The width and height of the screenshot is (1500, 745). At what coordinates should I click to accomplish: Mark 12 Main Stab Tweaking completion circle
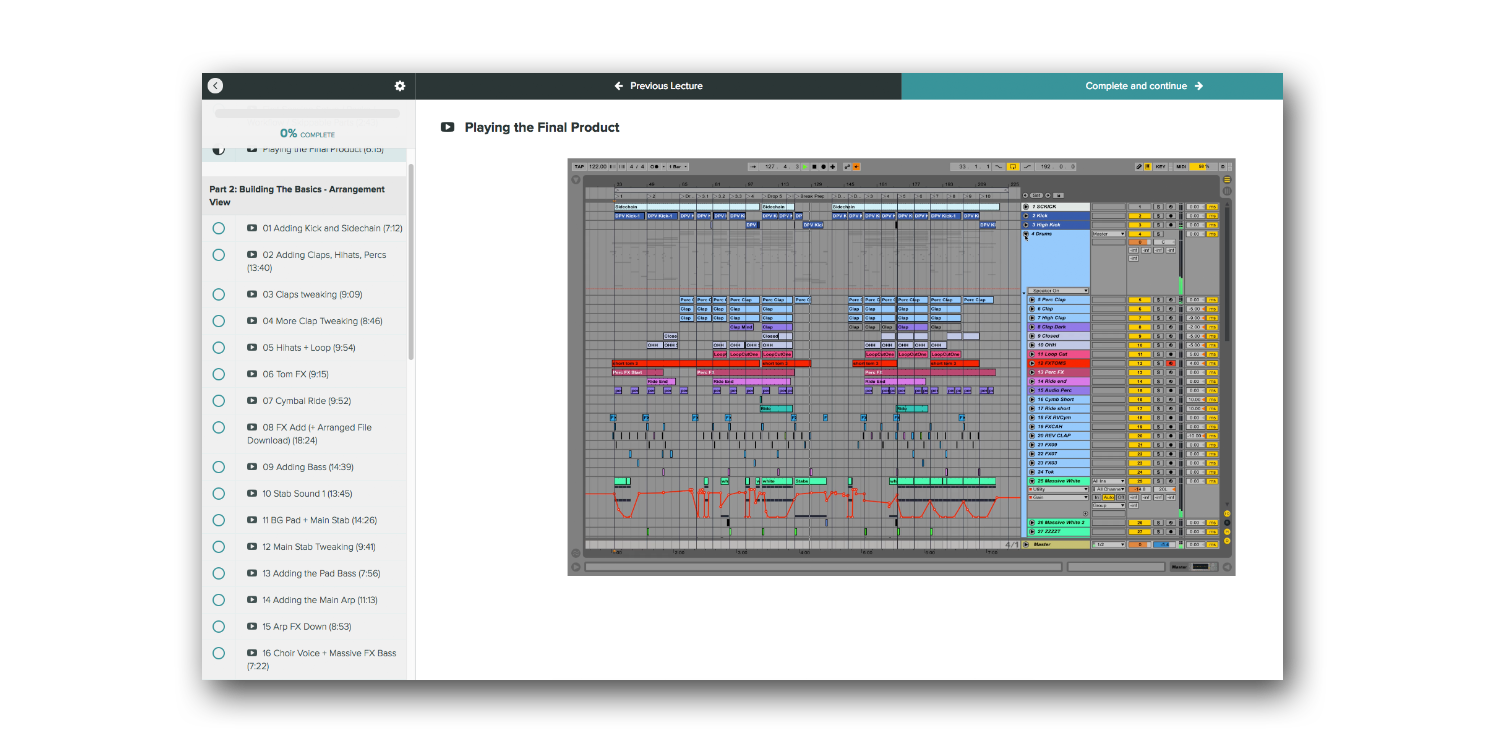point(218,547)
